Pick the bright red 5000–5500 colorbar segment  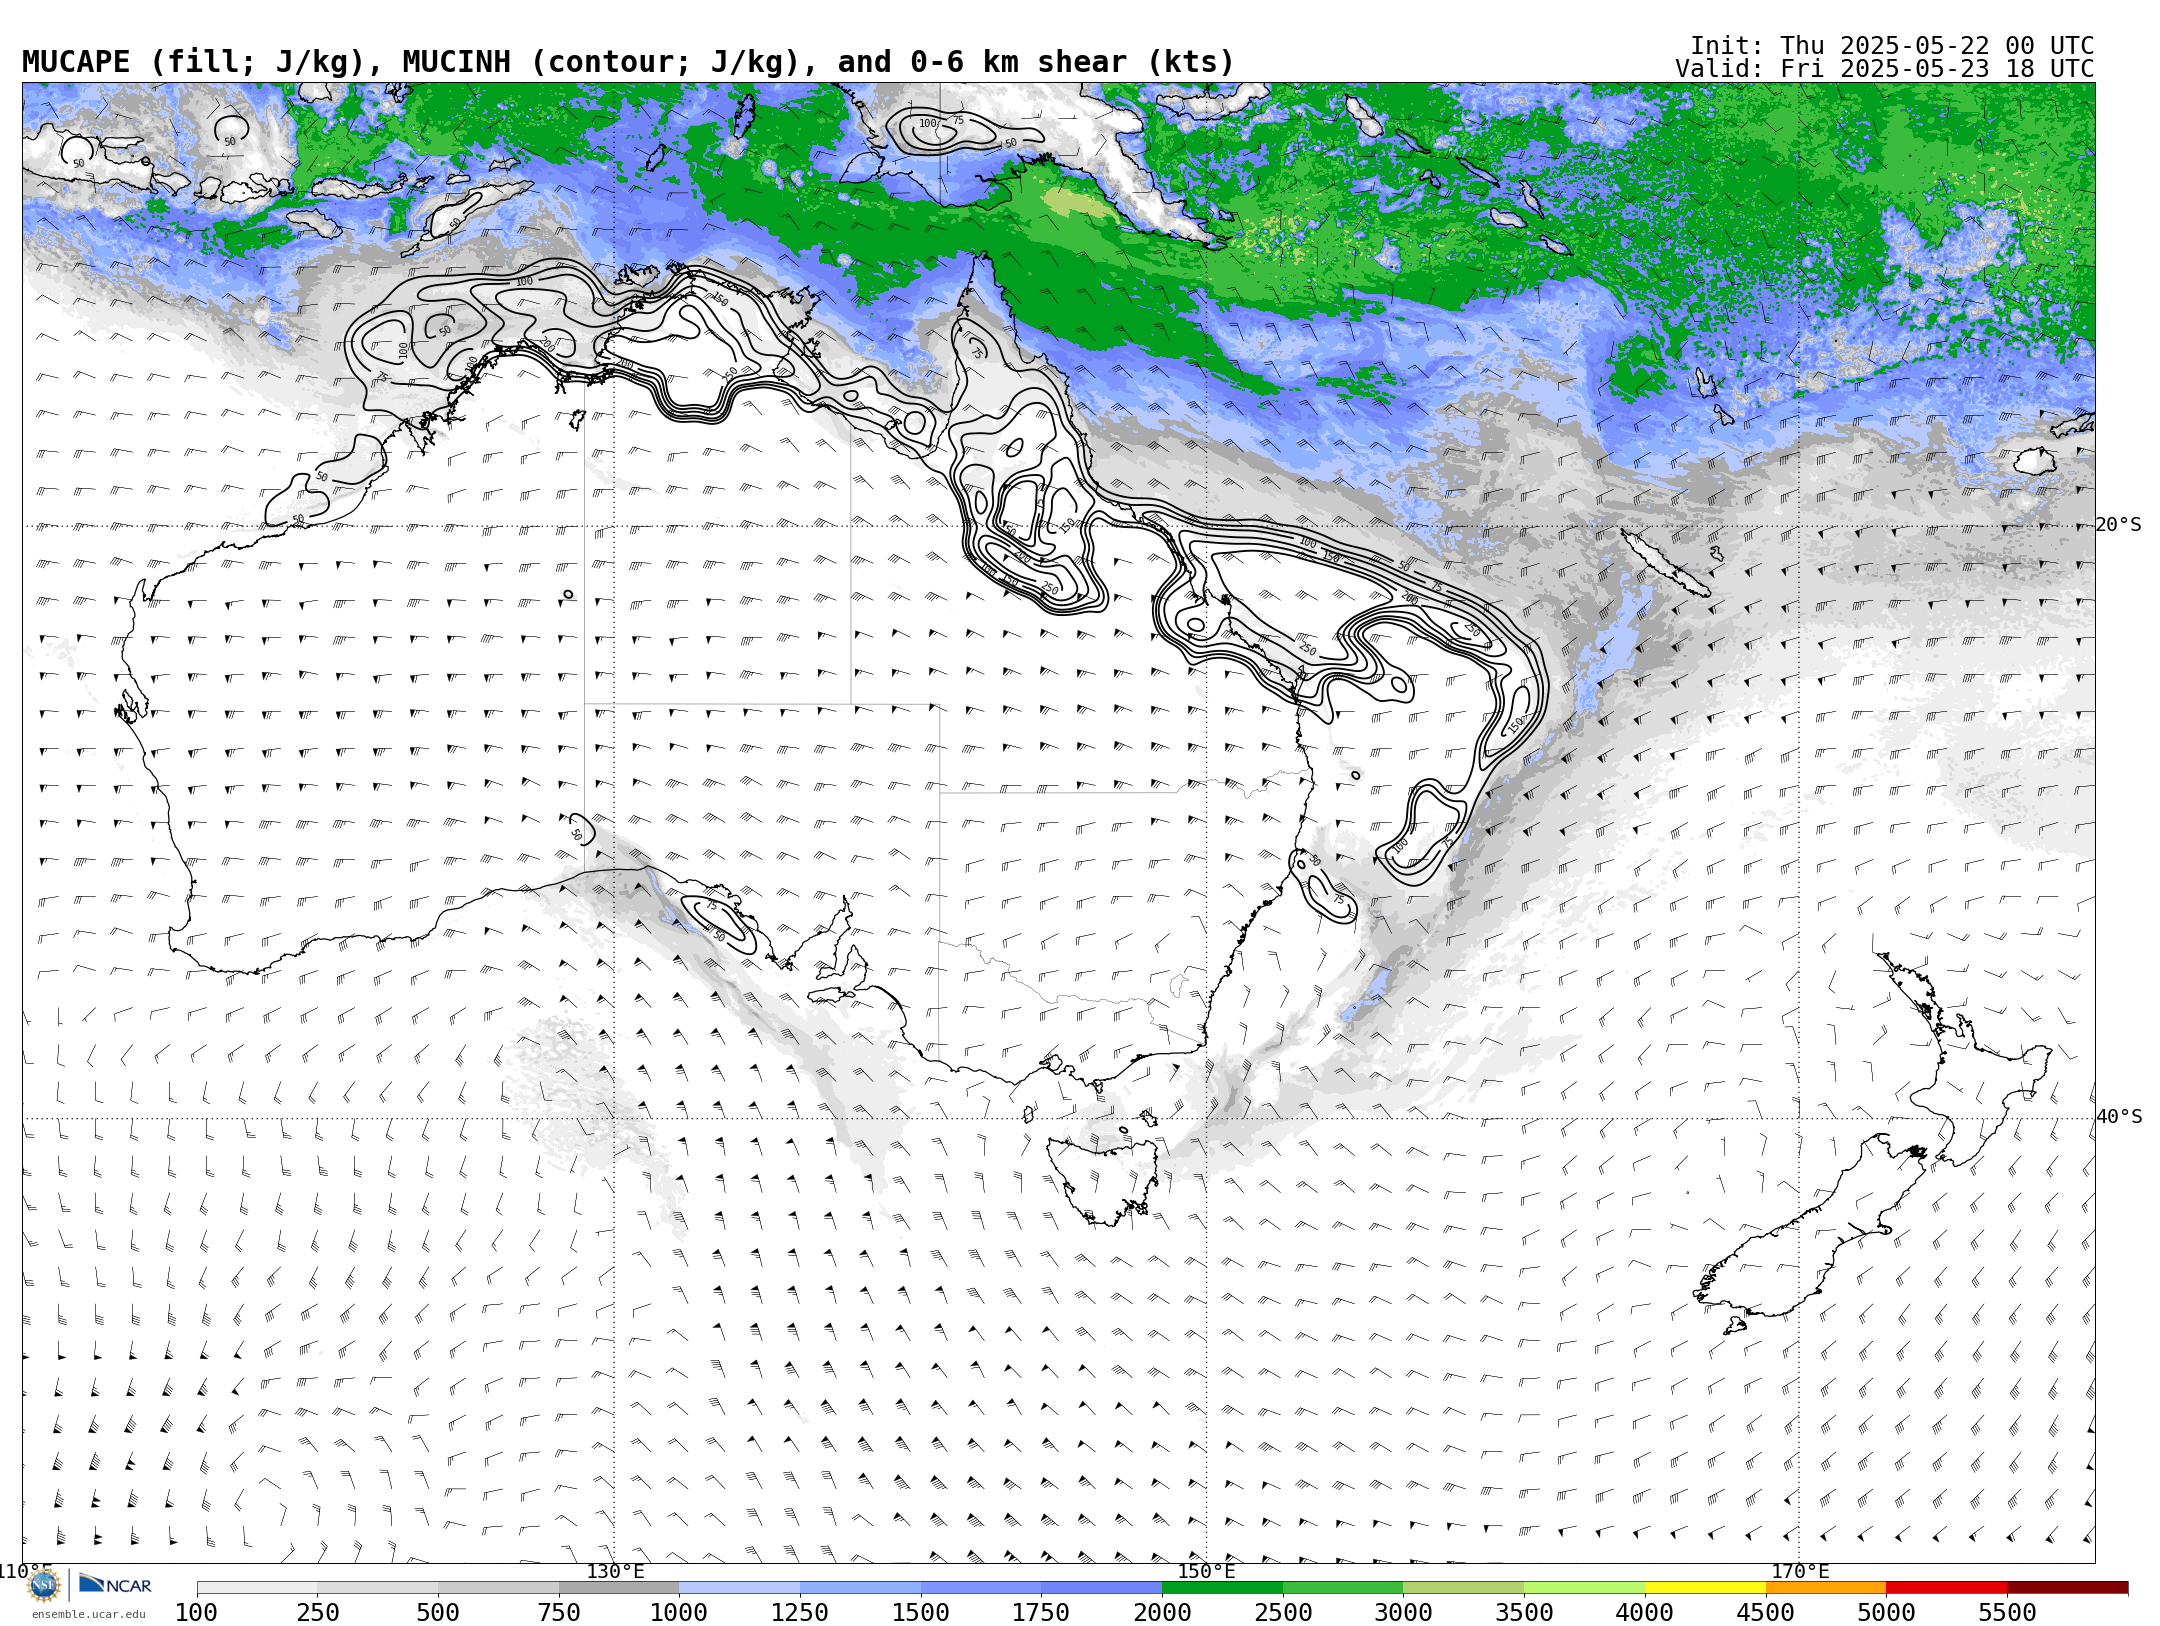pos(1946,1588)
